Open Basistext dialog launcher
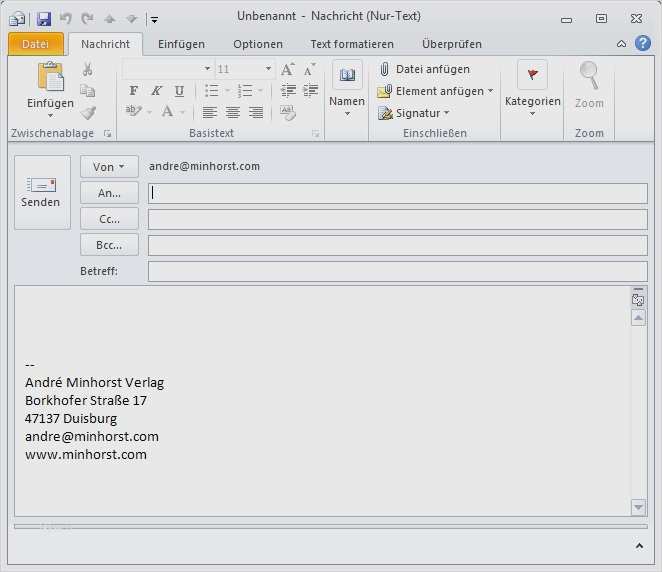 (315, 133)
